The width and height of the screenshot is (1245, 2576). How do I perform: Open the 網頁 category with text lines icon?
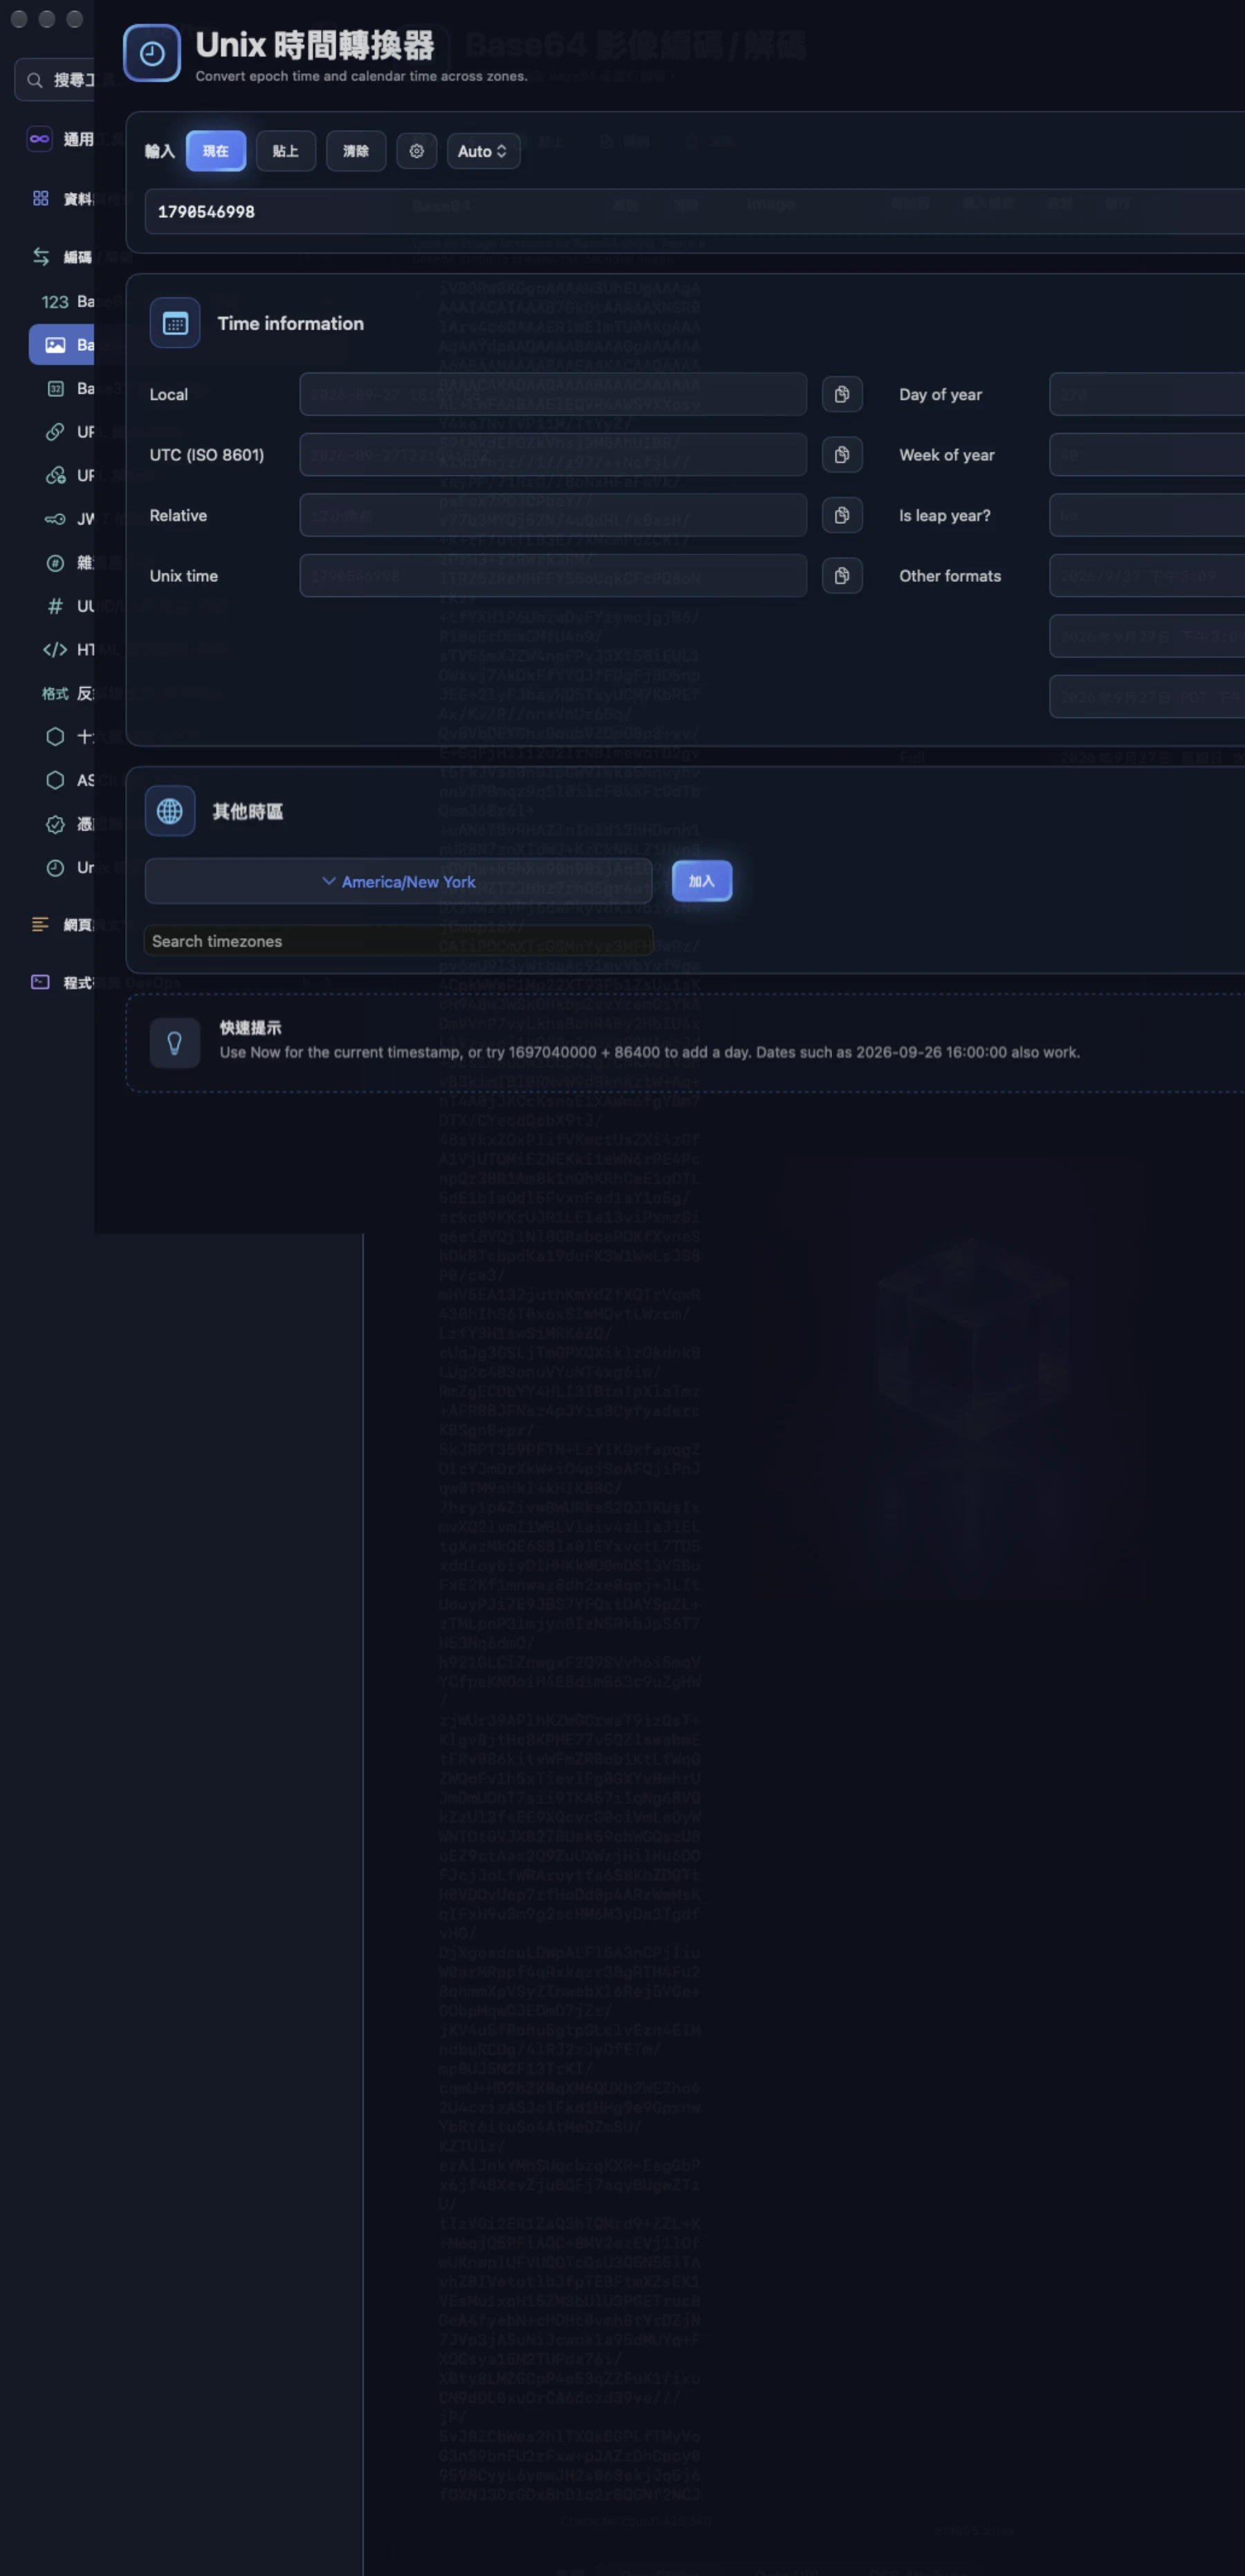60,924
